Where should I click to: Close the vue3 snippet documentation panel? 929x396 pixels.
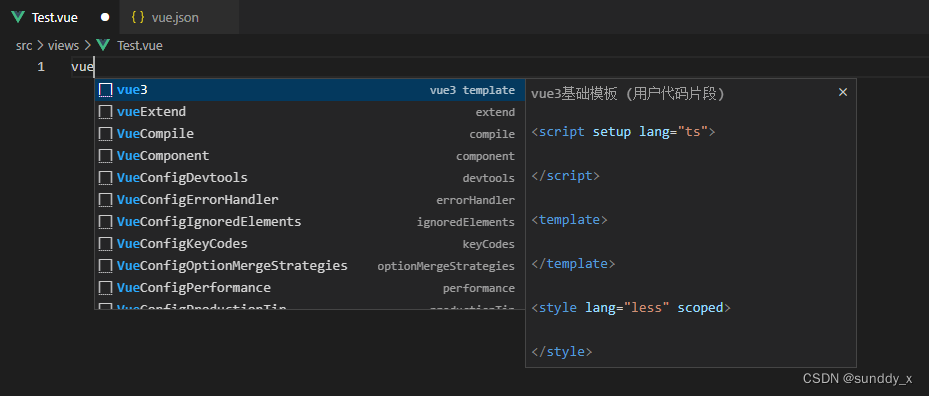pos(843,92)
